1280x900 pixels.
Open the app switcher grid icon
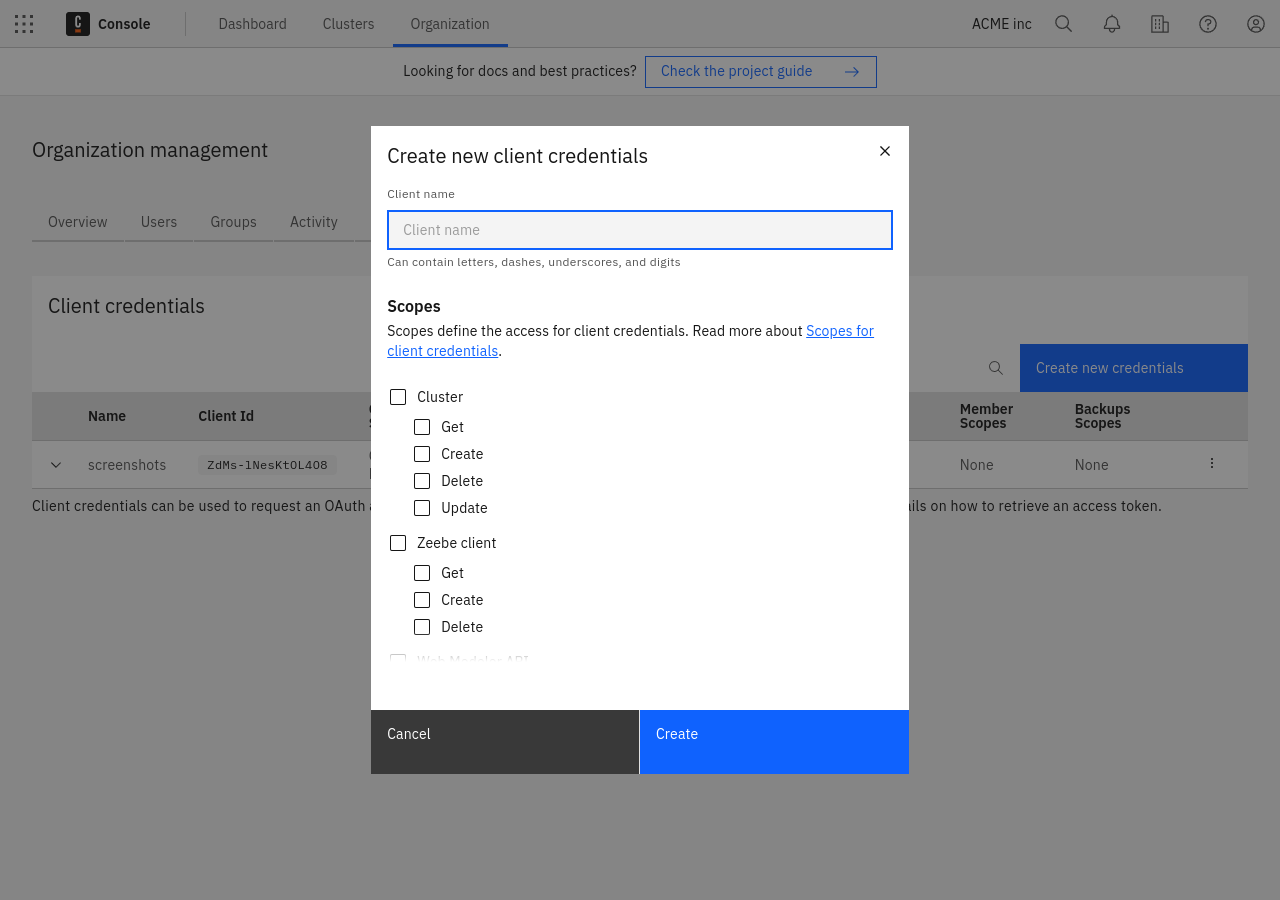(x=24, y=24)
